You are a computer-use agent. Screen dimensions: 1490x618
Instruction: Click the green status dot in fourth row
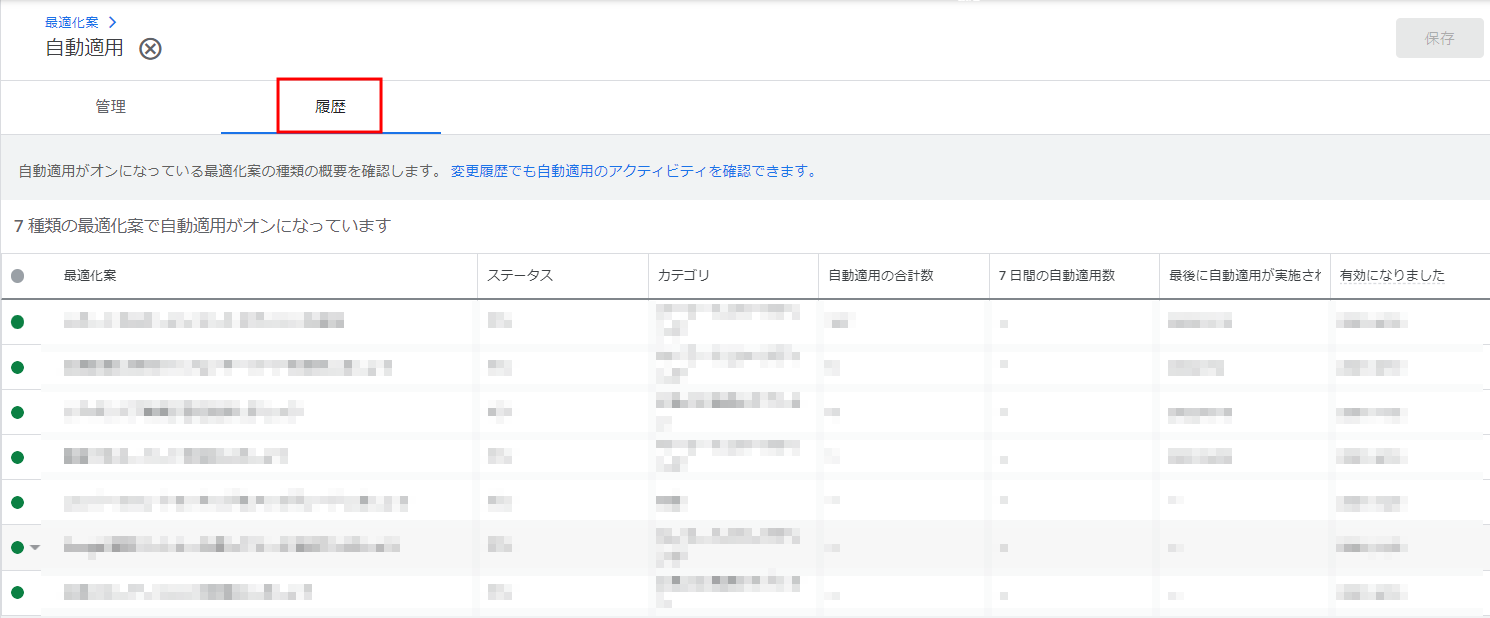18,457
